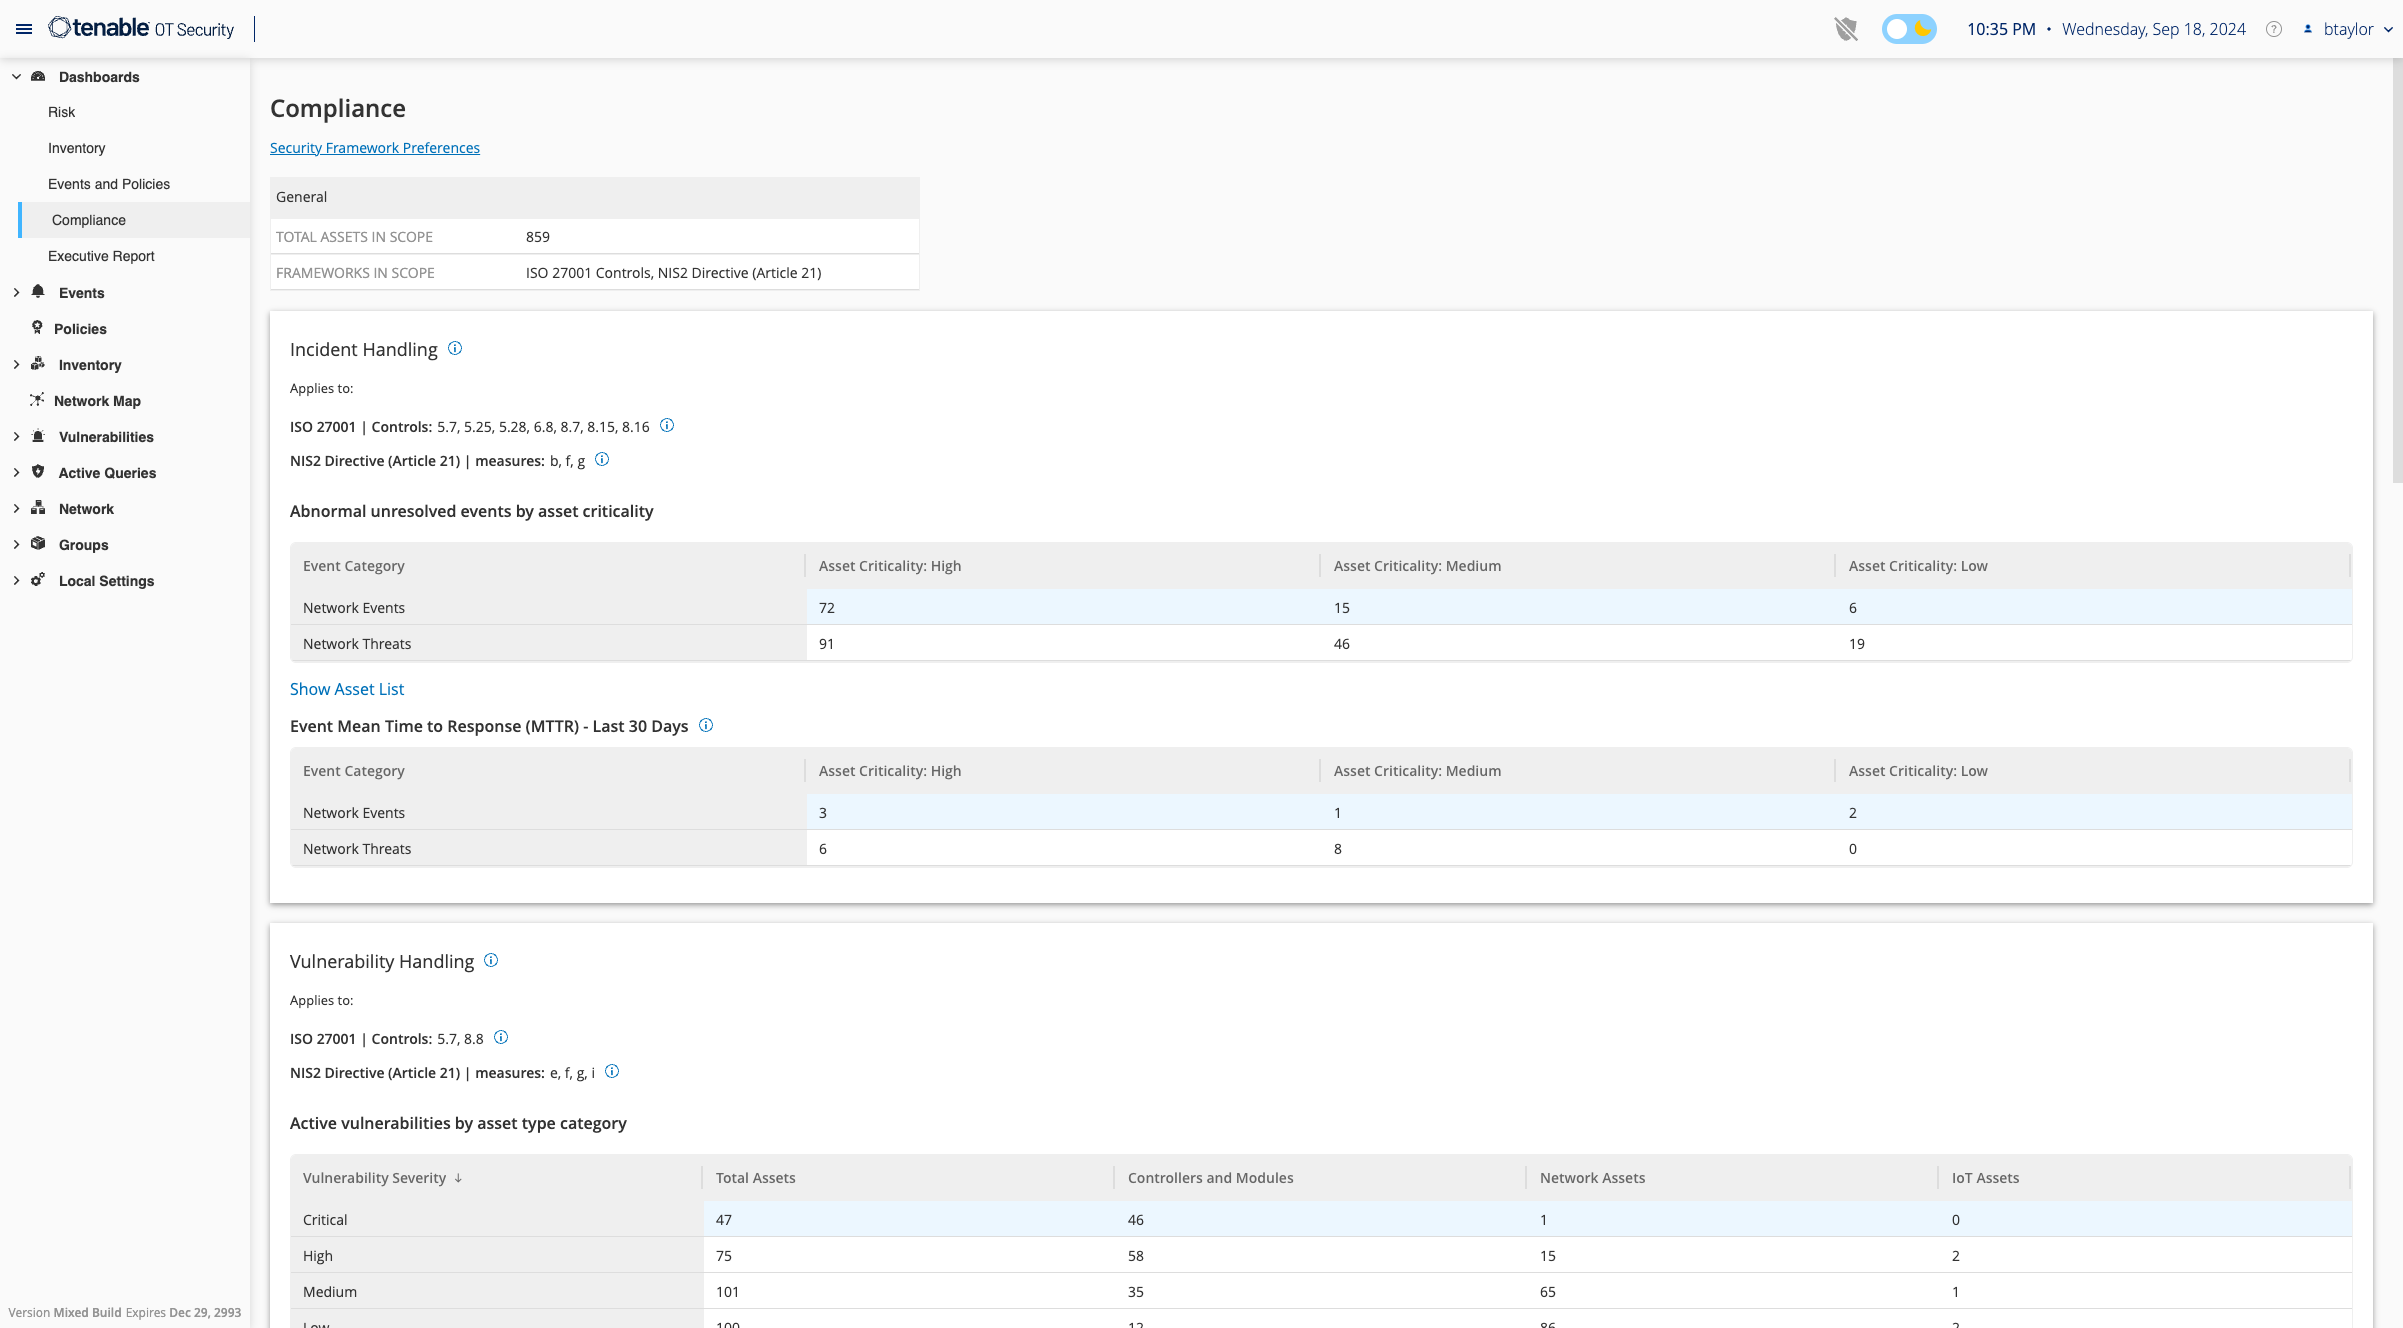Click the help question mark icon
This screenshot has height=1328, width=2403.
pos(2273,29)
